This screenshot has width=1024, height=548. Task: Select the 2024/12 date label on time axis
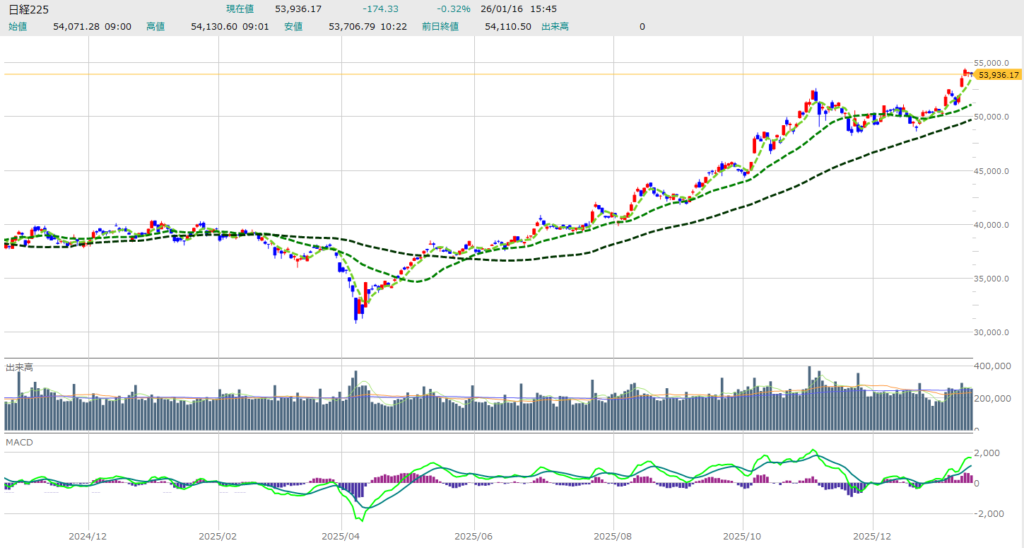(x=89, y=535)
